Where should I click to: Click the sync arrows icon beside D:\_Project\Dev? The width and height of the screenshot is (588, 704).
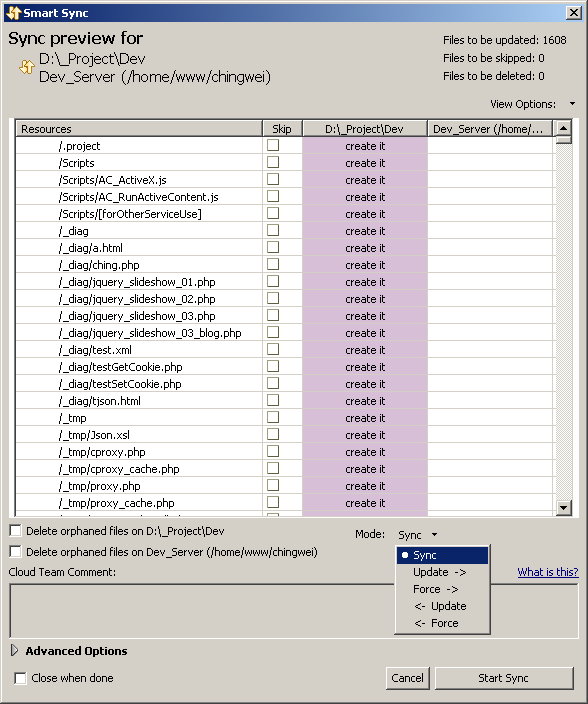tap(27, 67)
